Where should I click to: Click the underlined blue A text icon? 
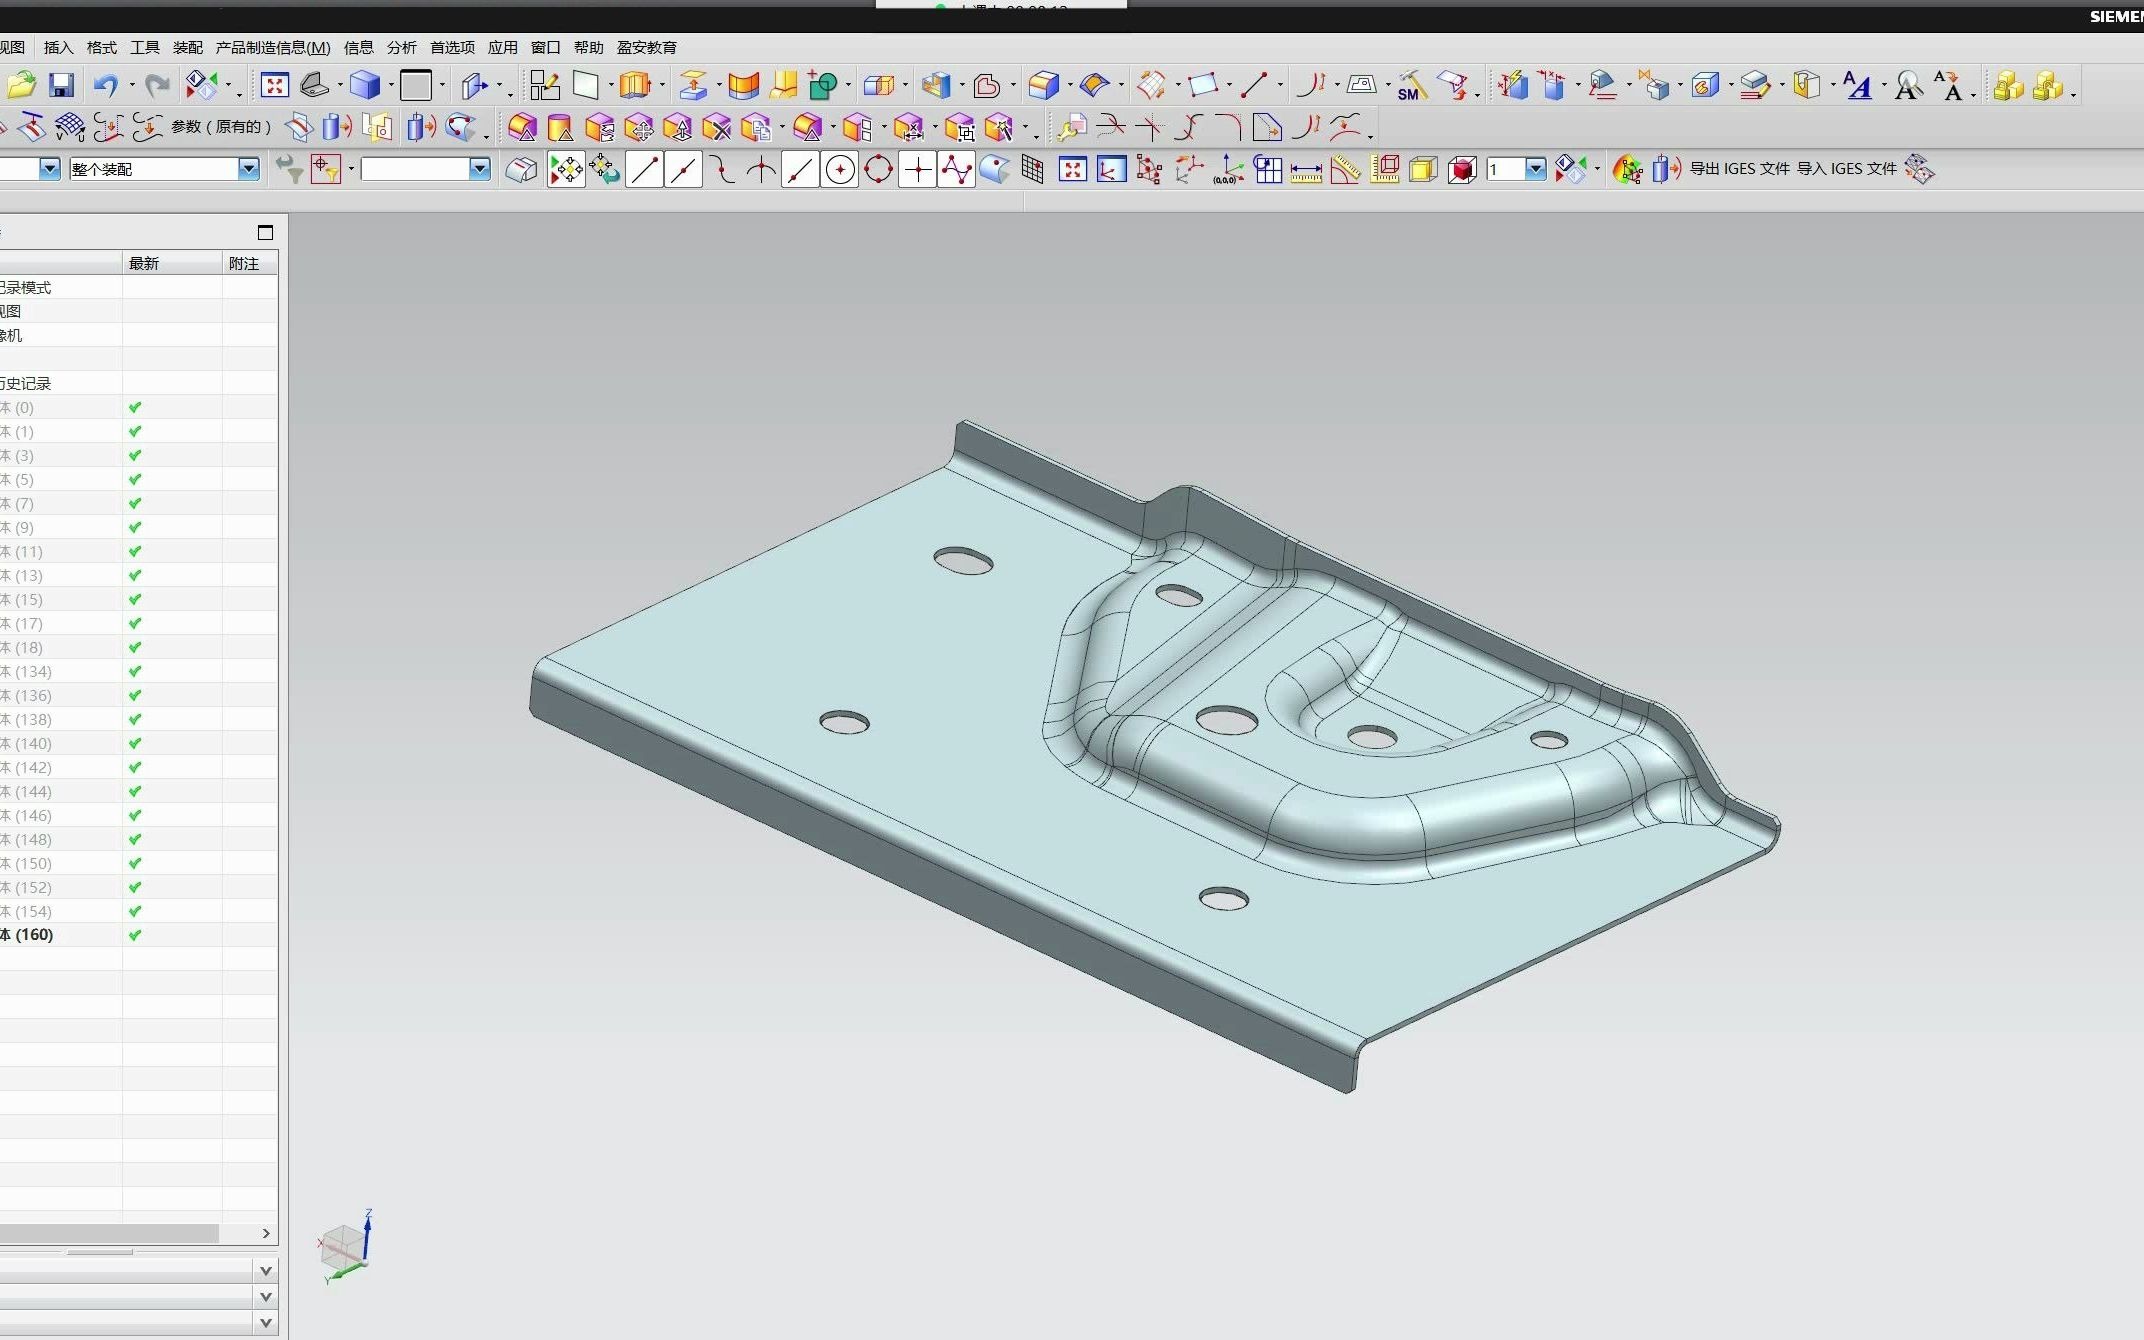click(x=1858, y=86)
